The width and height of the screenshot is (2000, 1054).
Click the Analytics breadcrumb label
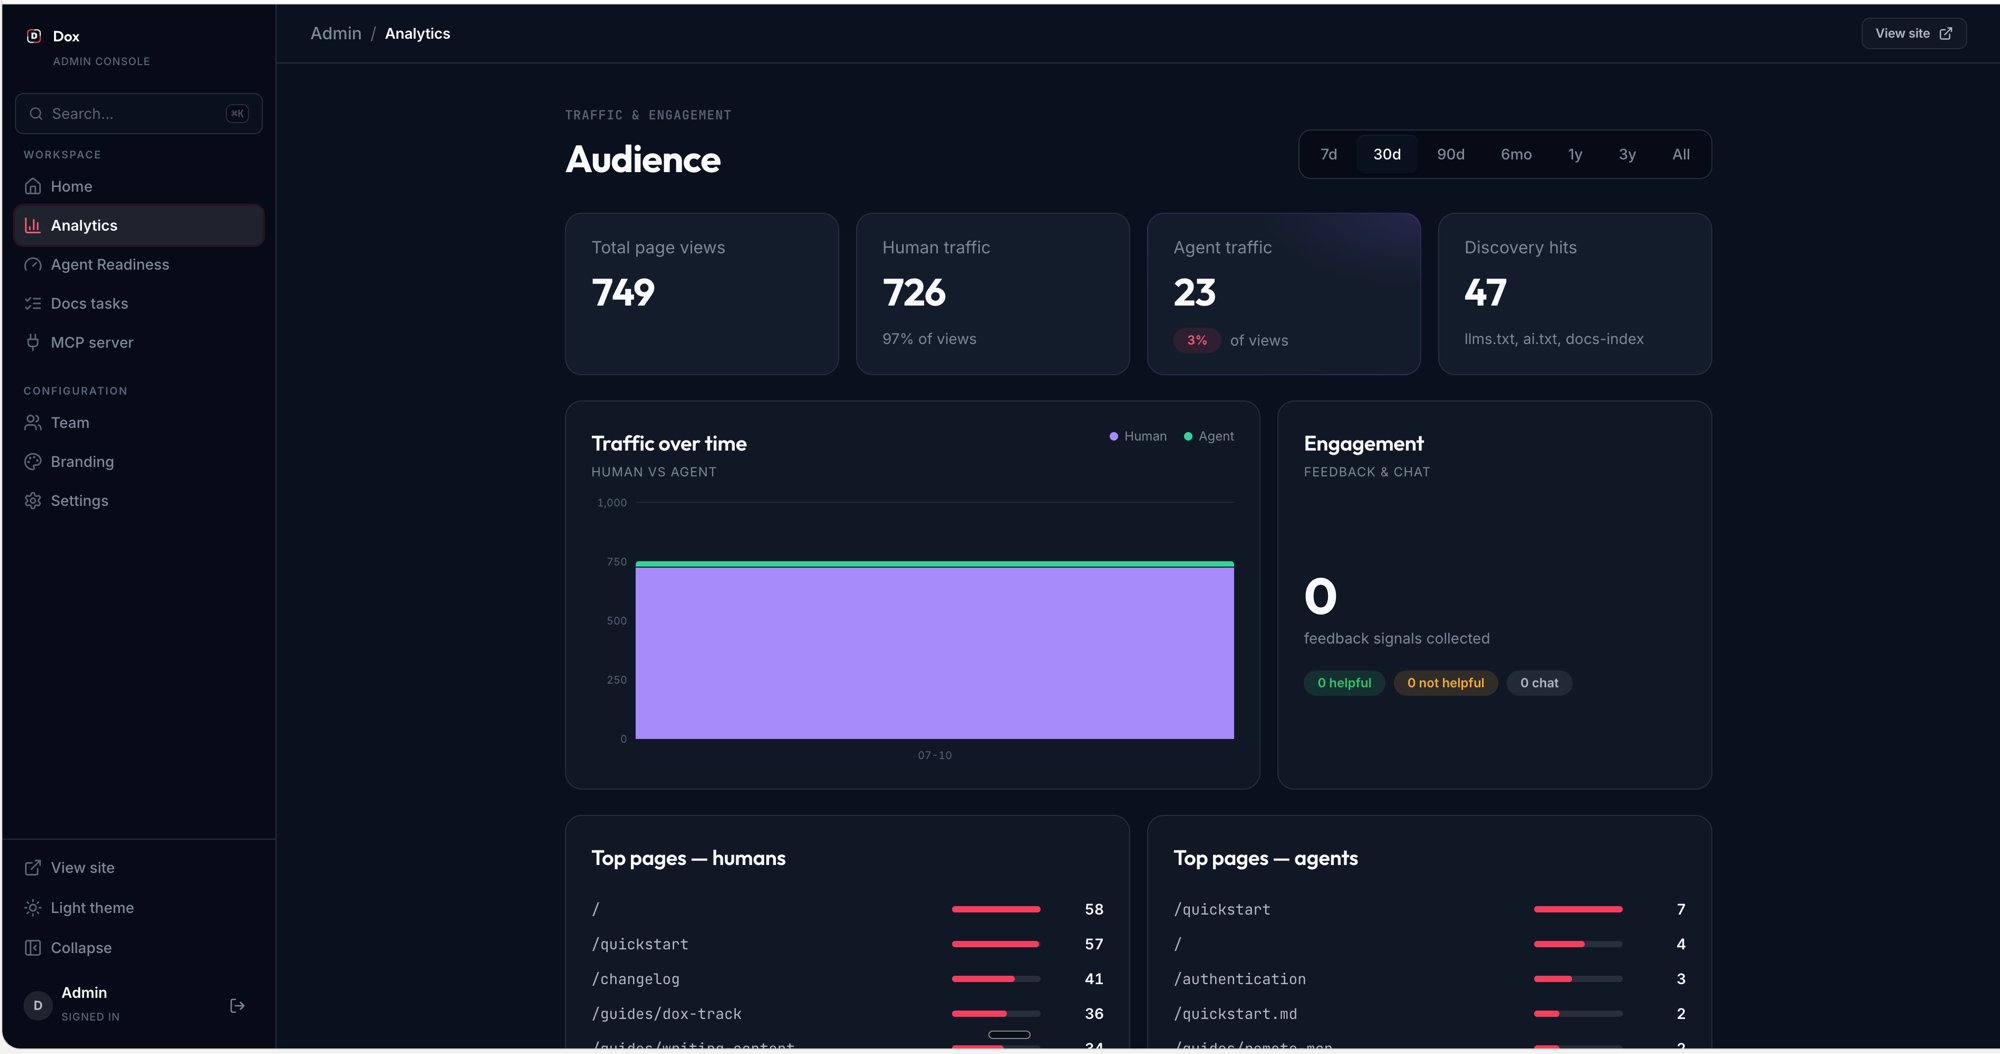tap(417, 33)
